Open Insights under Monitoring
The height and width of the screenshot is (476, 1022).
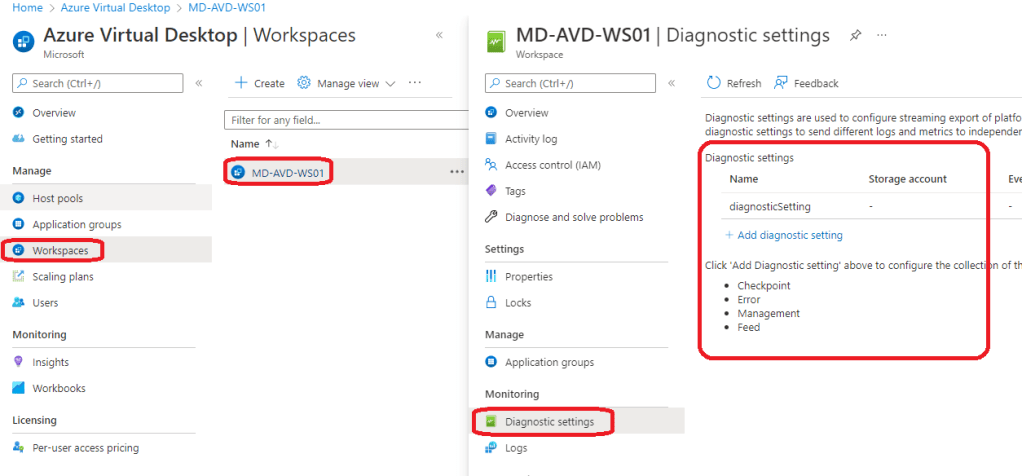pyautogui.click(x=50, y=362)
